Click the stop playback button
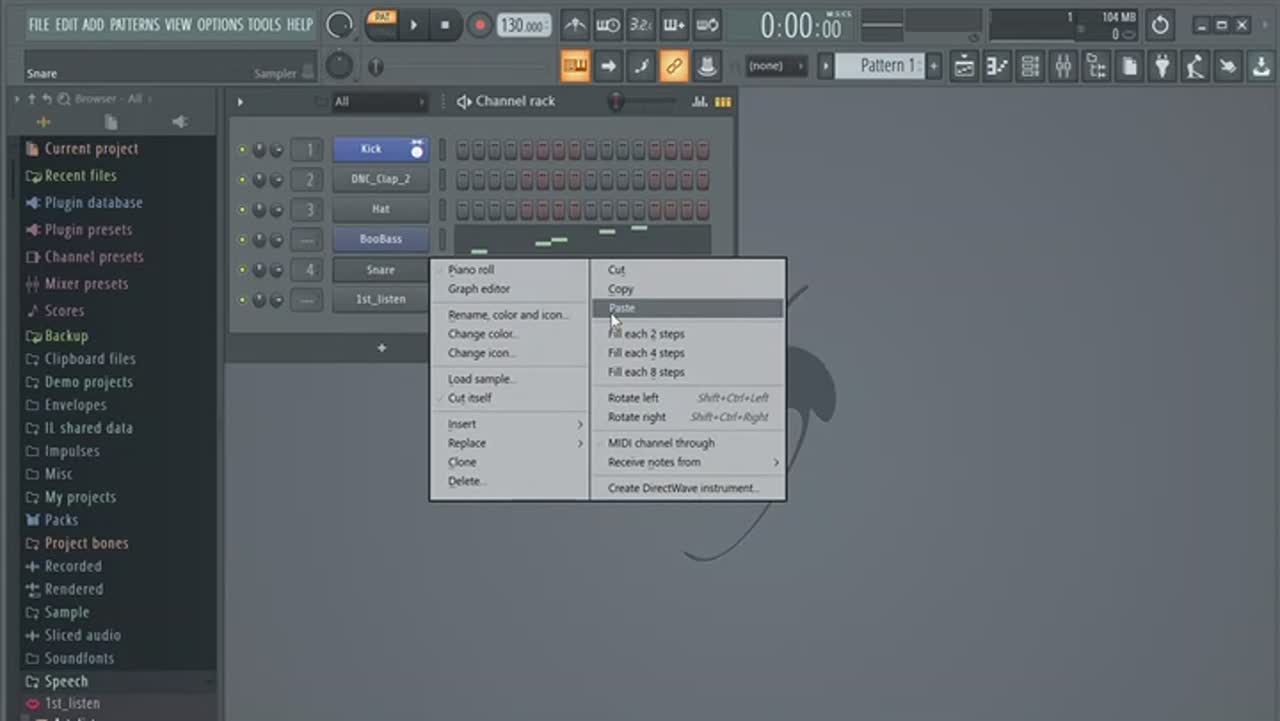Viewport: 1280px width, 721px height. pyautogui.click(x=445, y=25)
